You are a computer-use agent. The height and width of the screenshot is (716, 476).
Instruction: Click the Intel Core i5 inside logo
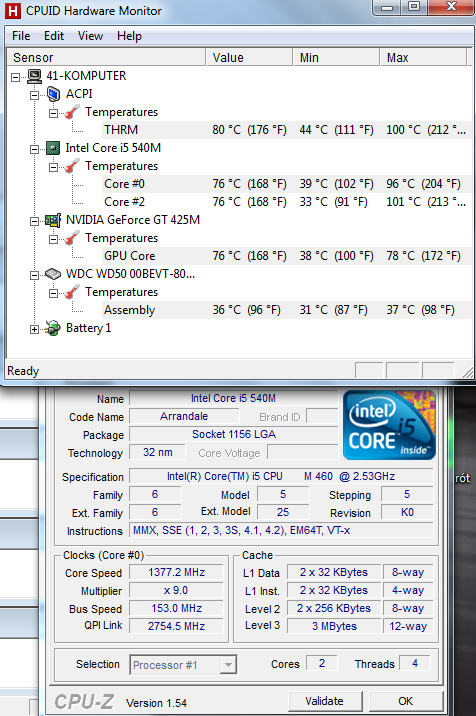click(x=389, y=425)
